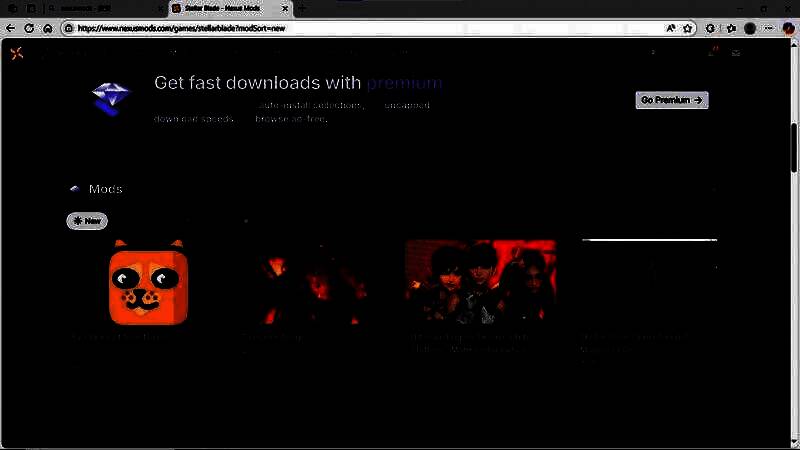Click the premium diamond icon
800x450 pixels.
110,98
